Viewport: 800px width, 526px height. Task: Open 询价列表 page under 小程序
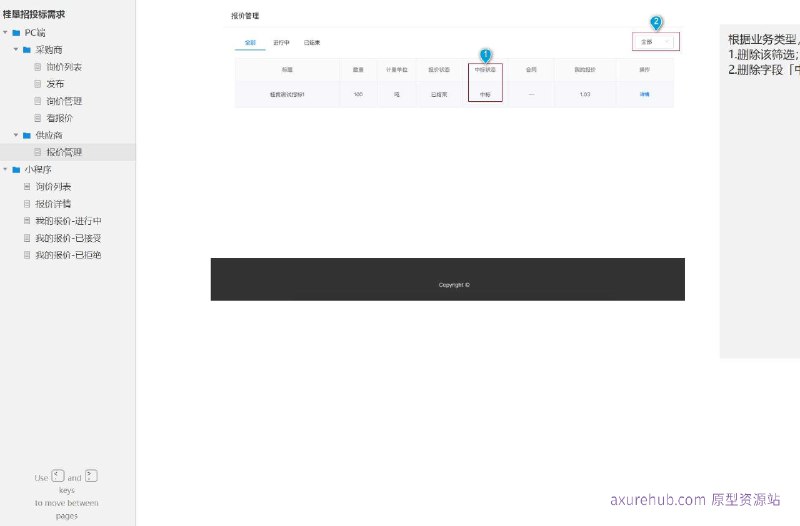click(53, 187)
